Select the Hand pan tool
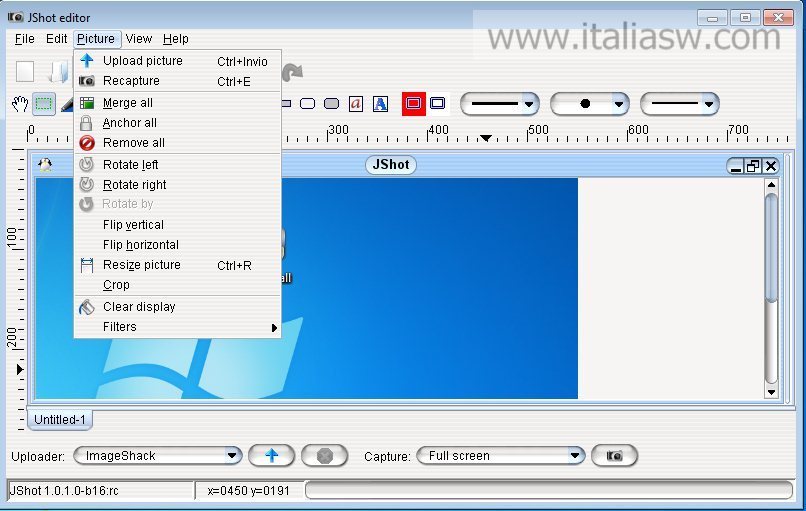The width and height of the screenshot is (806, 511). [x=21, y=104]
